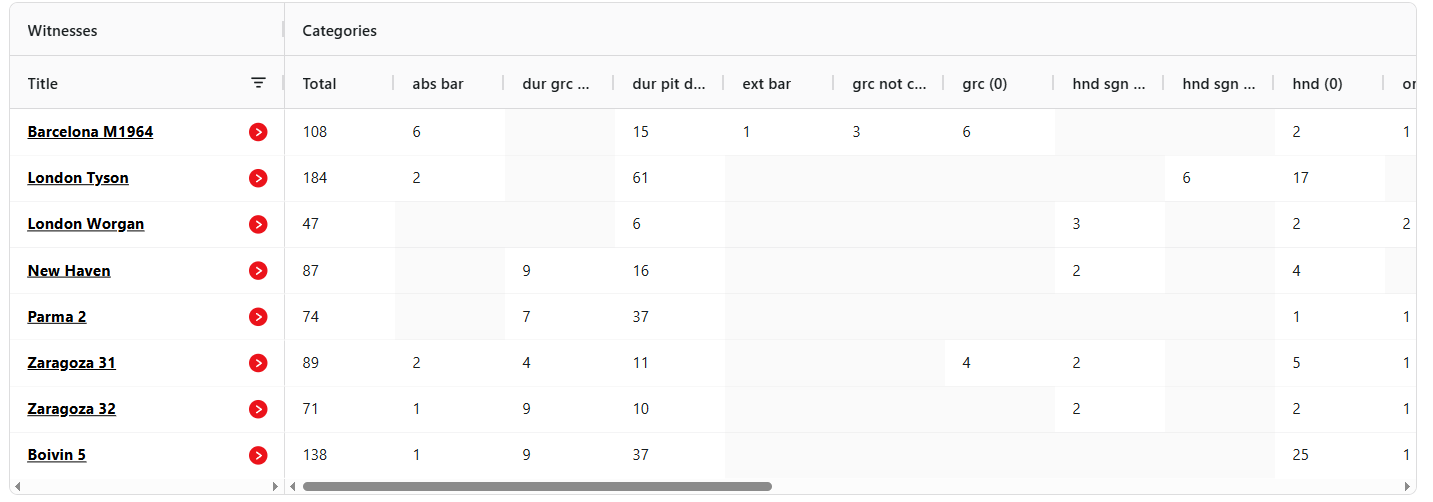Click the red arrow beside Parma 2
The height and width of the screenshot is (502, 1433).
coord(258,317)
